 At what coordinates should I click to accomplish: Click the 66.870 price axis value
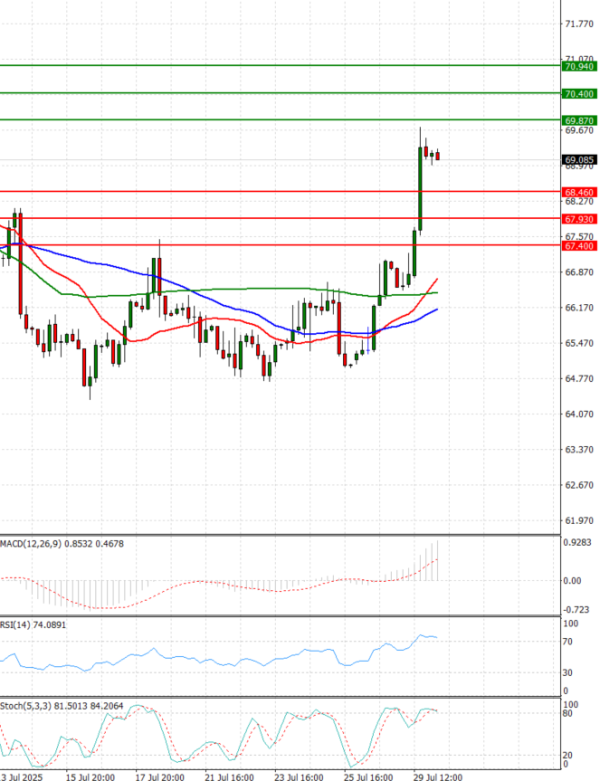coord(579,272)
